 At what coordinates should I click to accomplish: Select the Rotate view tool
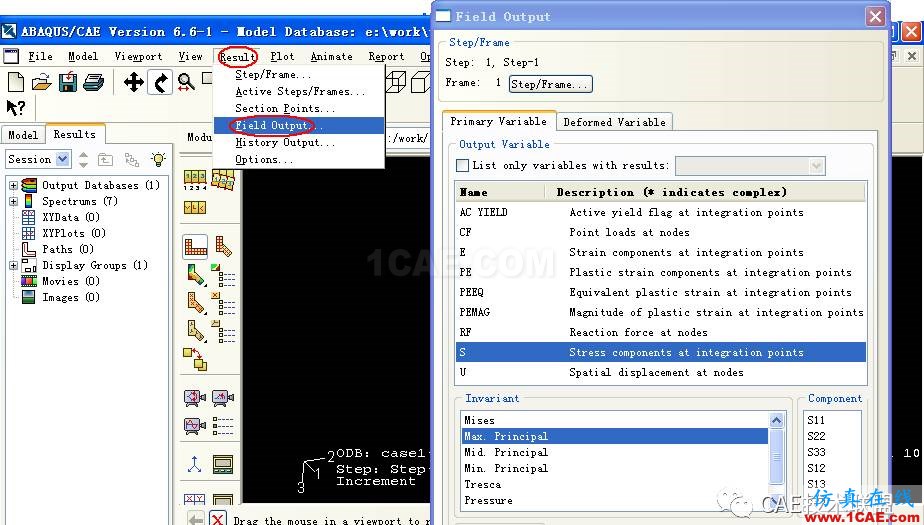point(160,82)
